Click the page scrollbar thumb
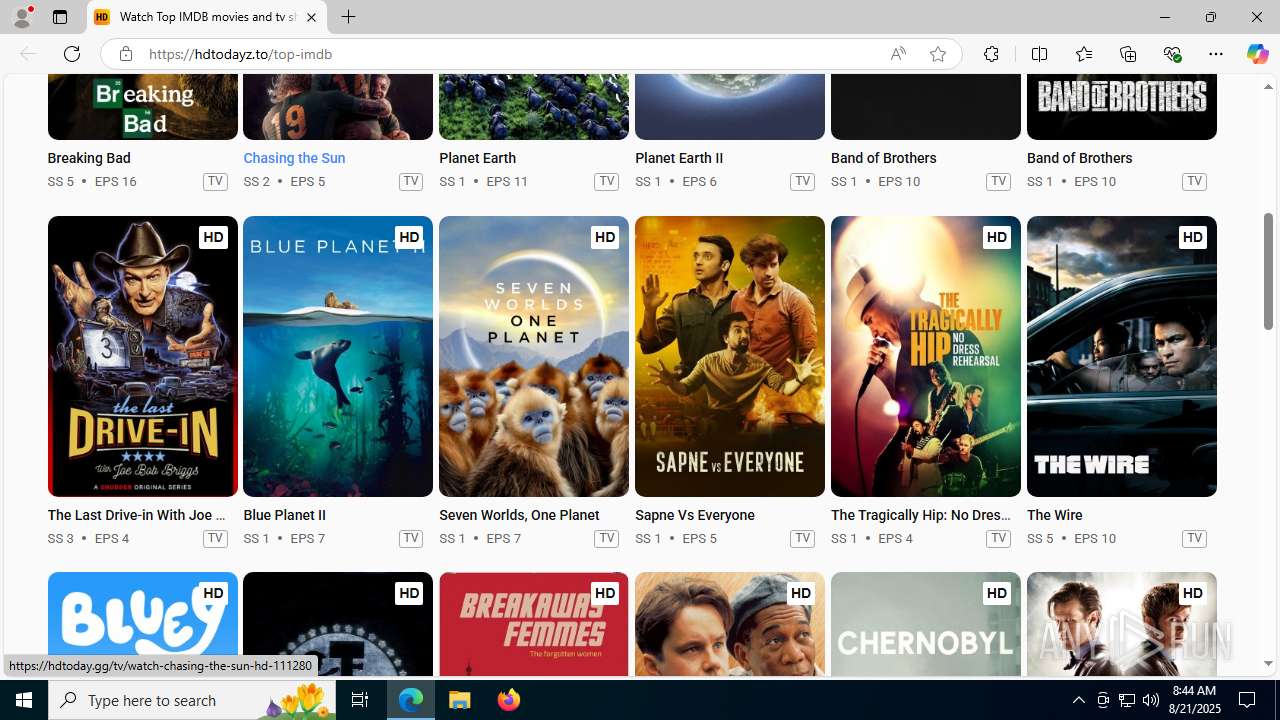 click(1268, 272)
